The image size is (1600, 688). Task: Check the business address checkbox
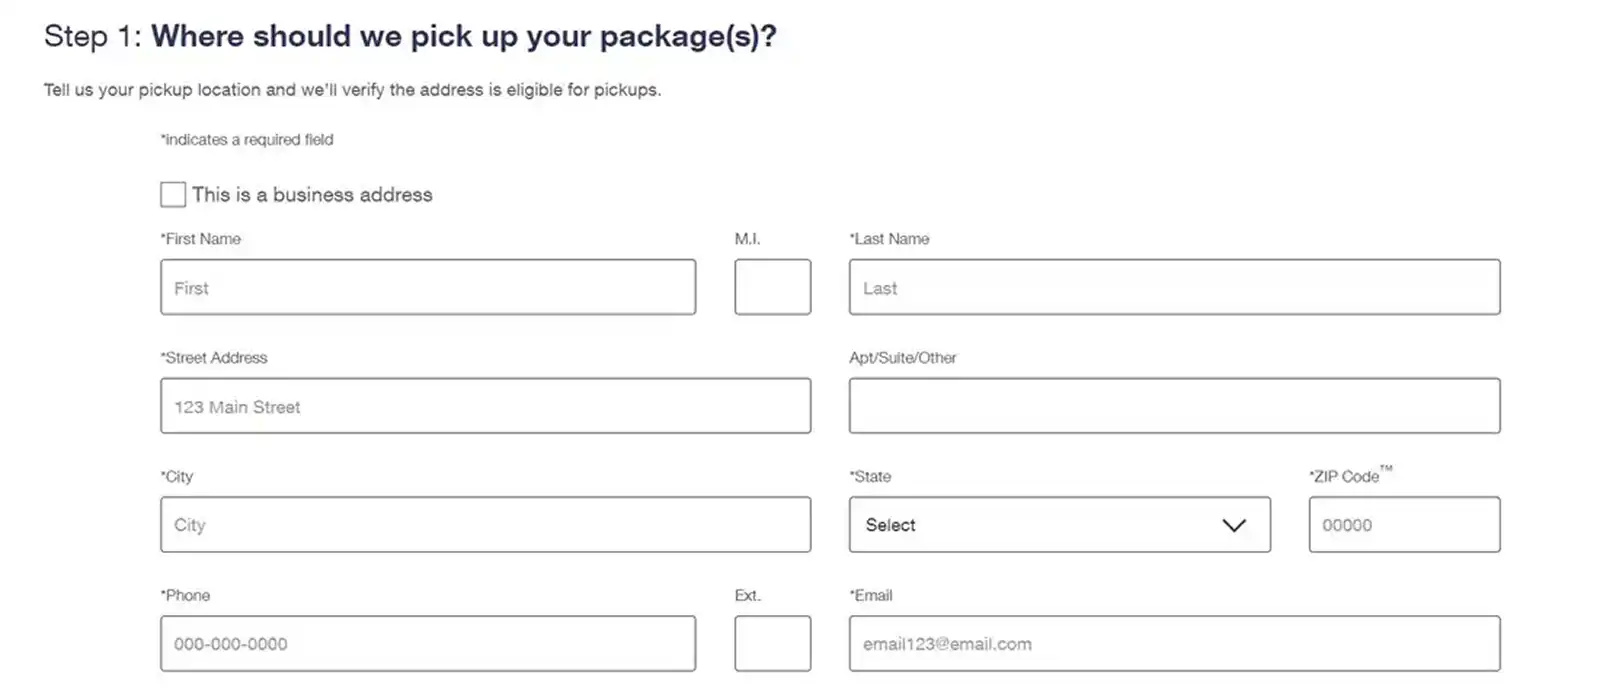(173, 194)
